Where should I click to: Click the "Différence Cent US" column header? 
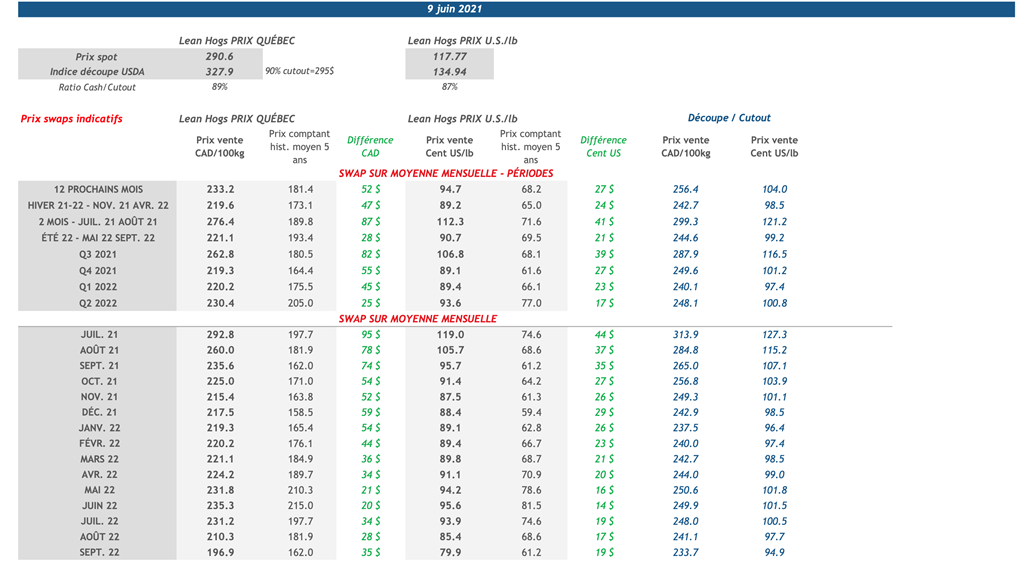tap(603, 147)
